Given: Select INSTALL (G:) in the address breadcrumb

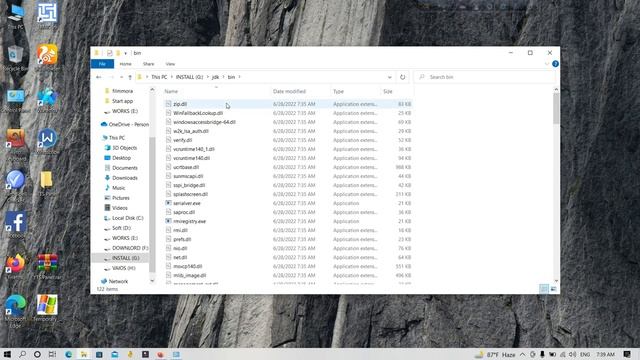Looking at the screenshot, I should coord(189,77).
